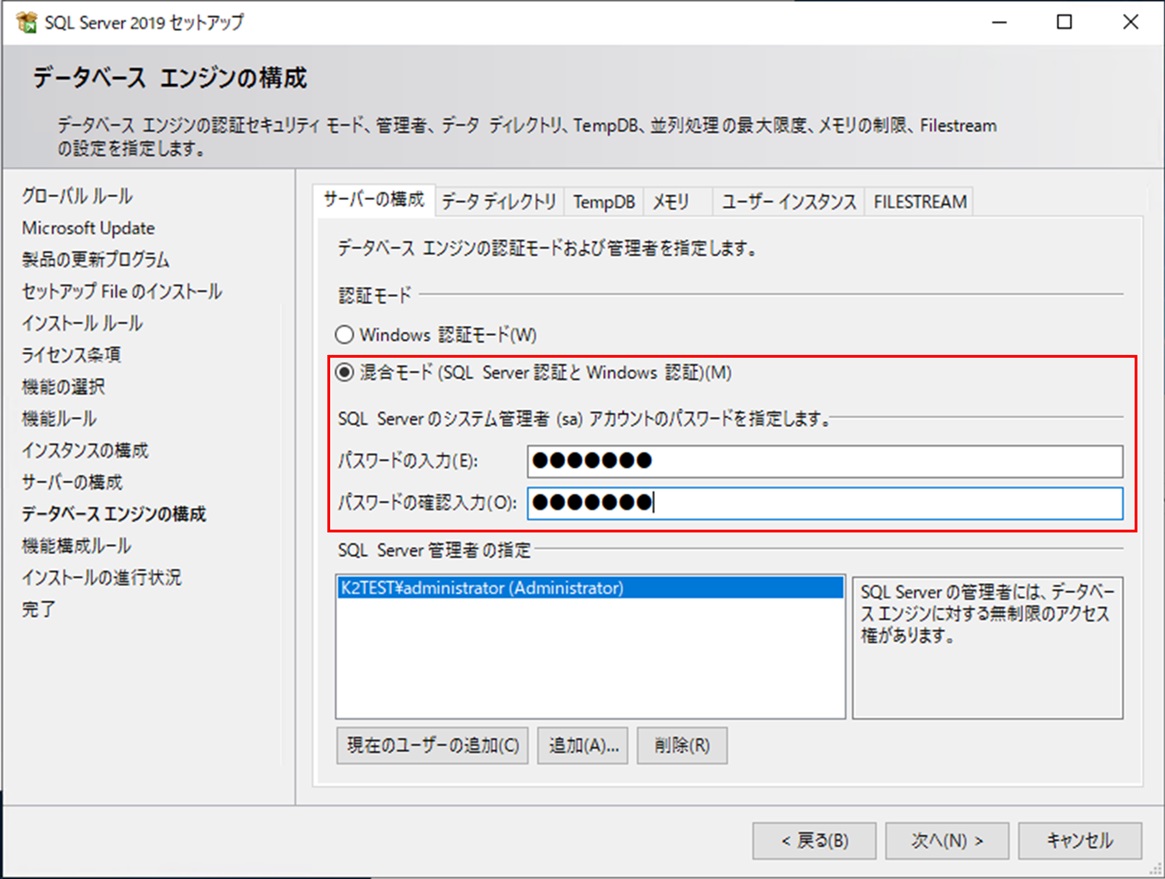
Task: Select 混合モード authentication radio button
Action: click(x=344, y=373)
